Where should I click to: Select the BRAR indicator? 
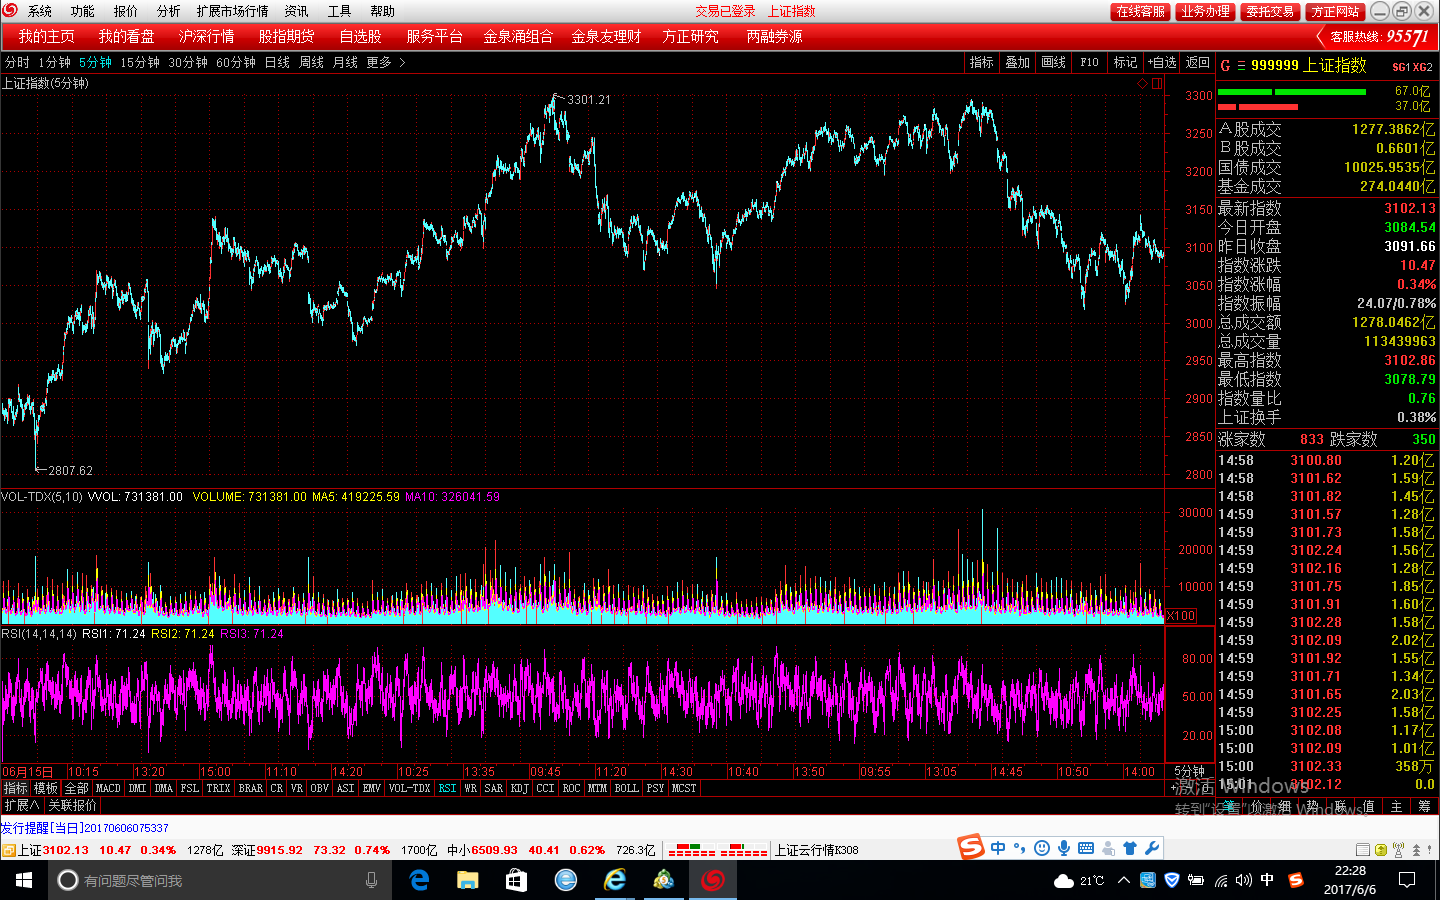tap(250, 788)
